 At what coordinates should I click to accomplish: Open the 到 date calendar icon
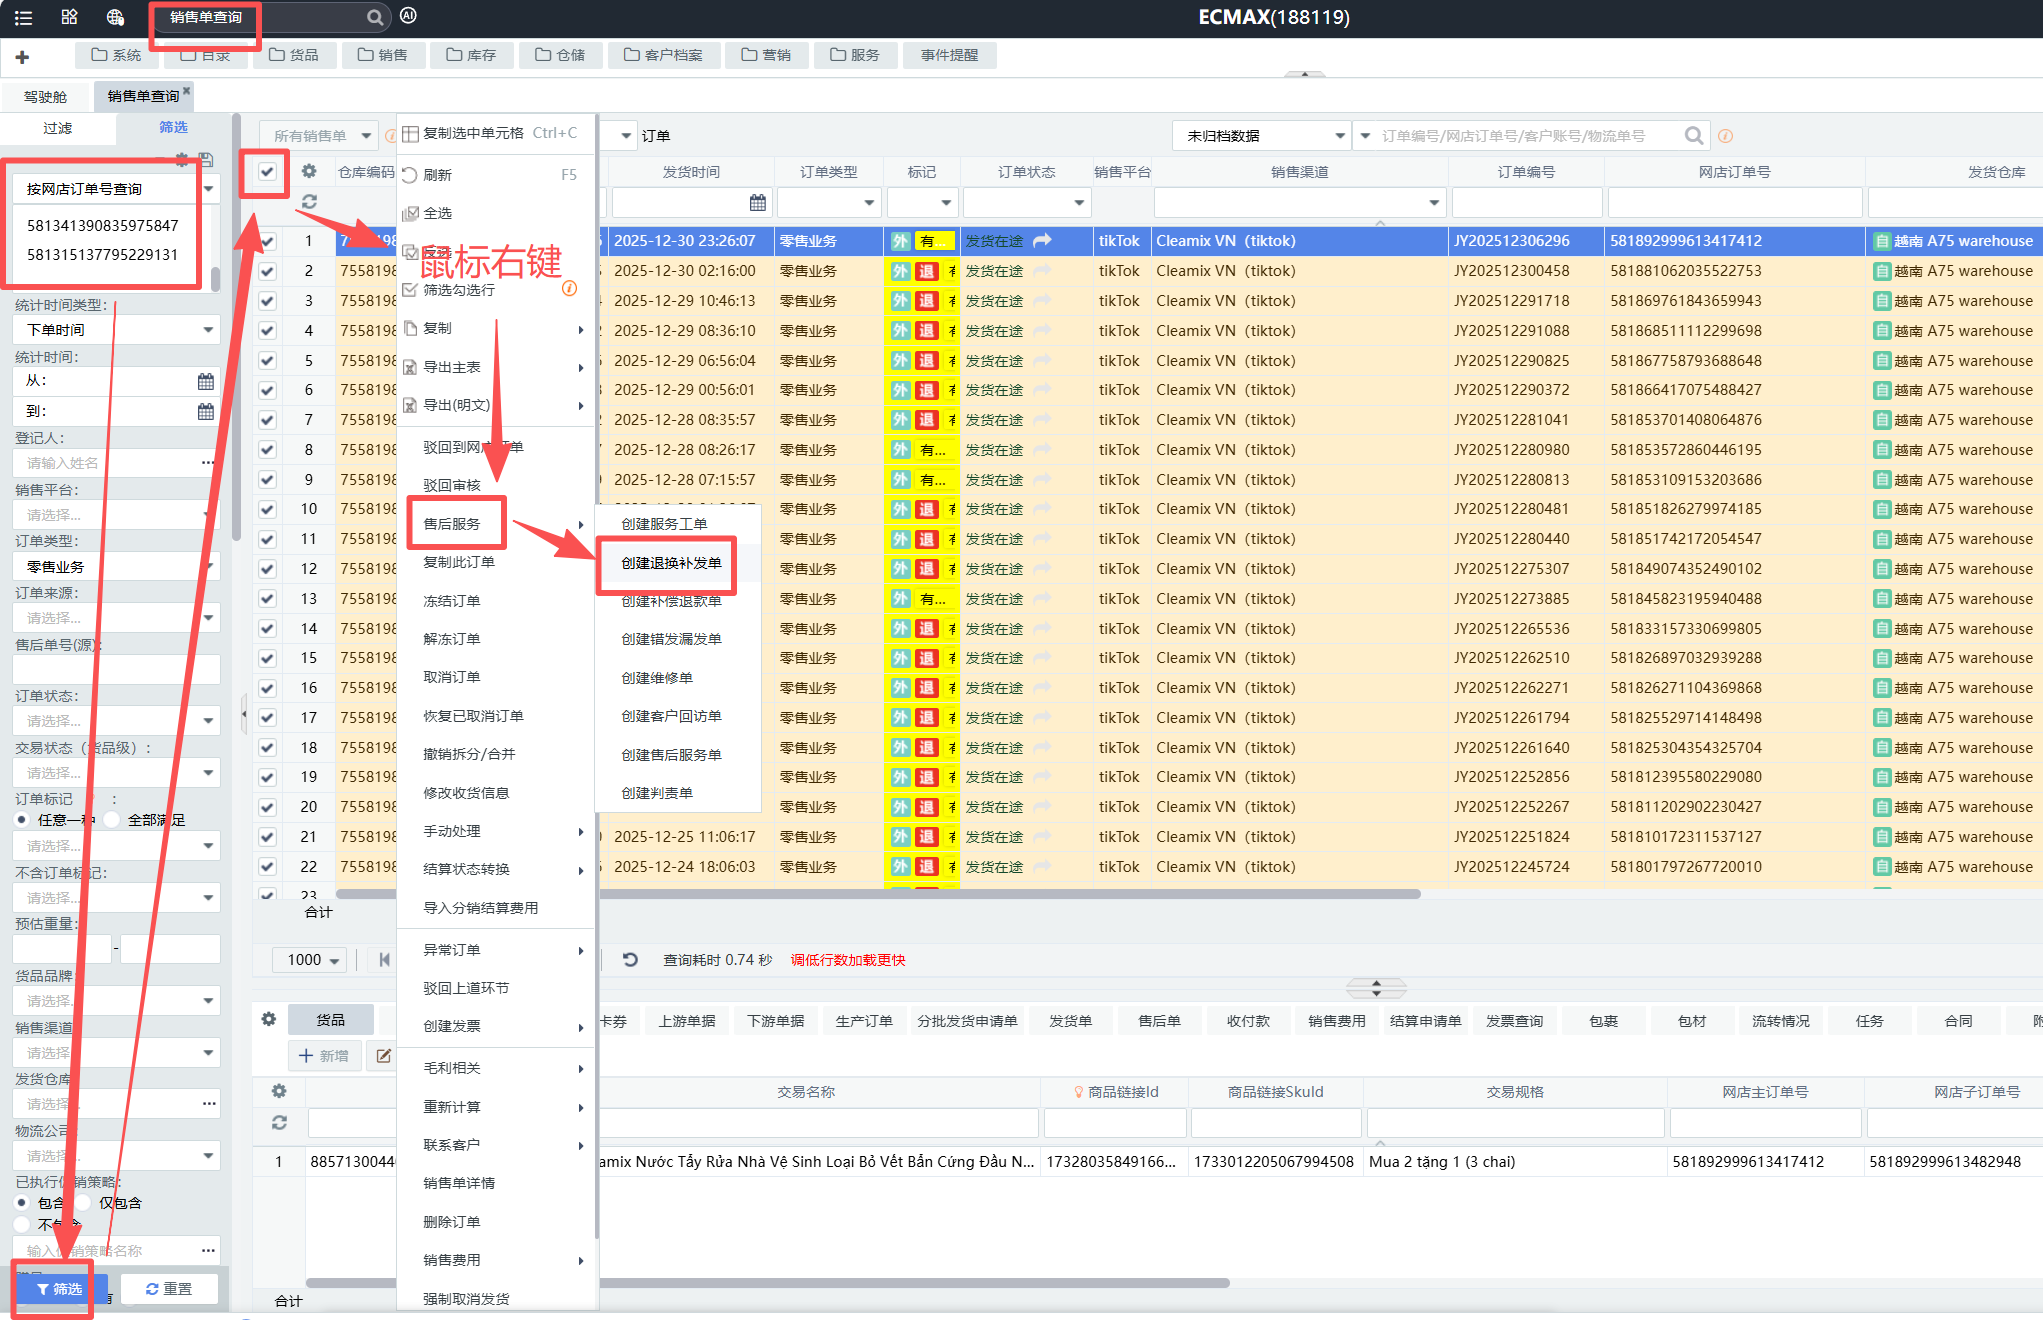[206, 411]
